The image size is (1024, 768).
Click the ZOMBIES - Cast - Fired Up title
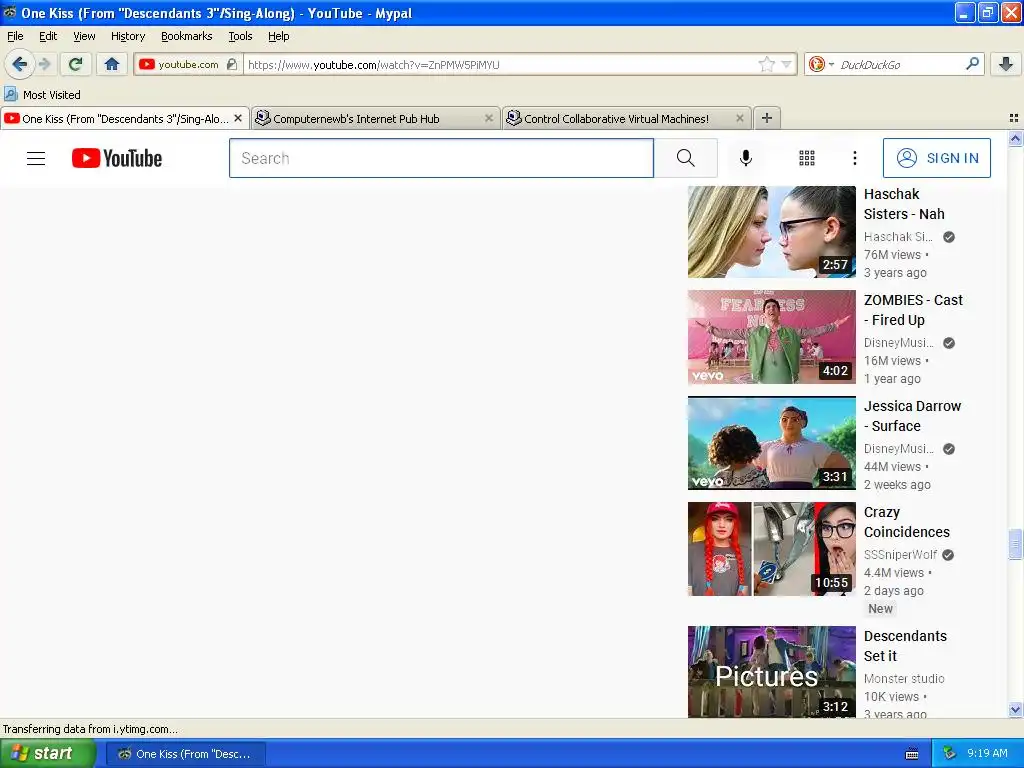tap(913, 310)
